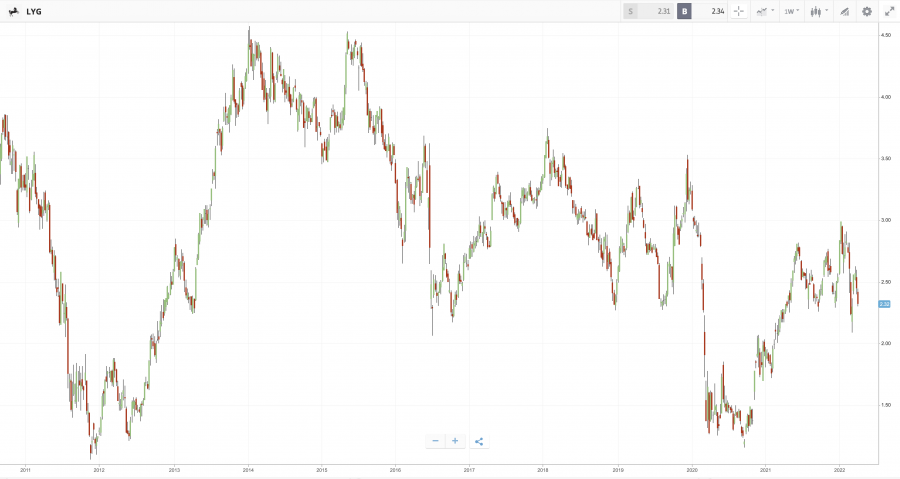This screenshot has width=900, height=479.
Task: Open chart settings gear
Action: pyautogui.click(x=867, y=11)
